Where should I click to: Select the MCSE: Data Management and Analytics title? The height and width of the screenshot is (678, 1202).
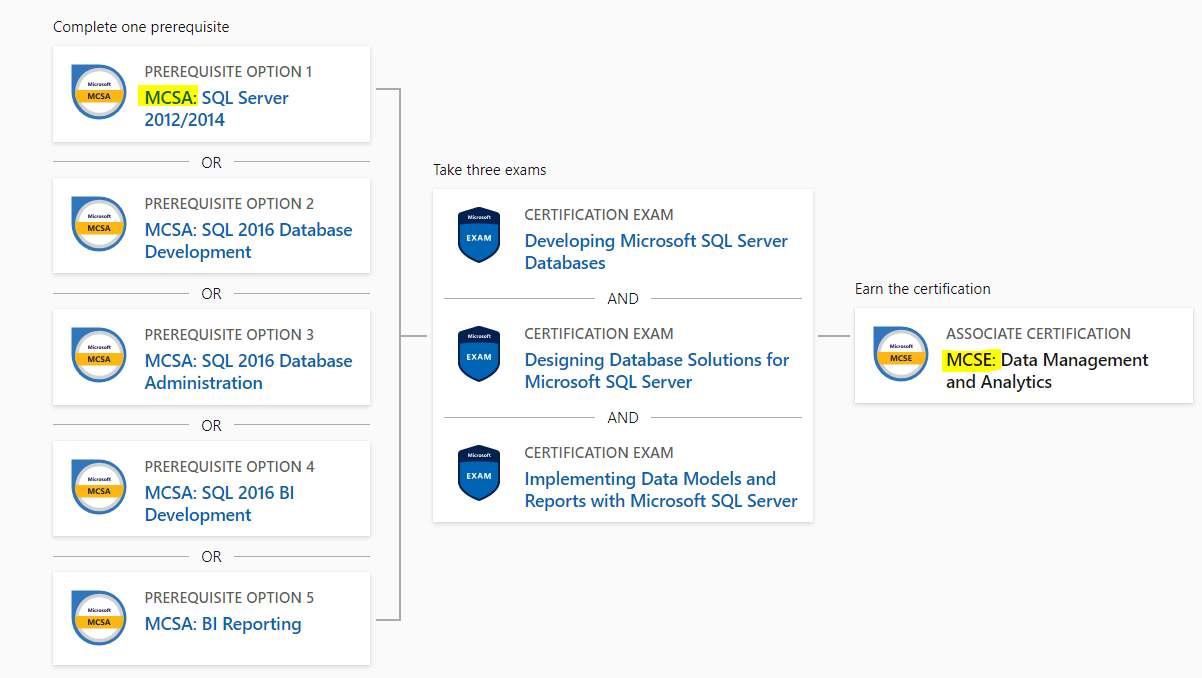click(x=1047, y=371)
